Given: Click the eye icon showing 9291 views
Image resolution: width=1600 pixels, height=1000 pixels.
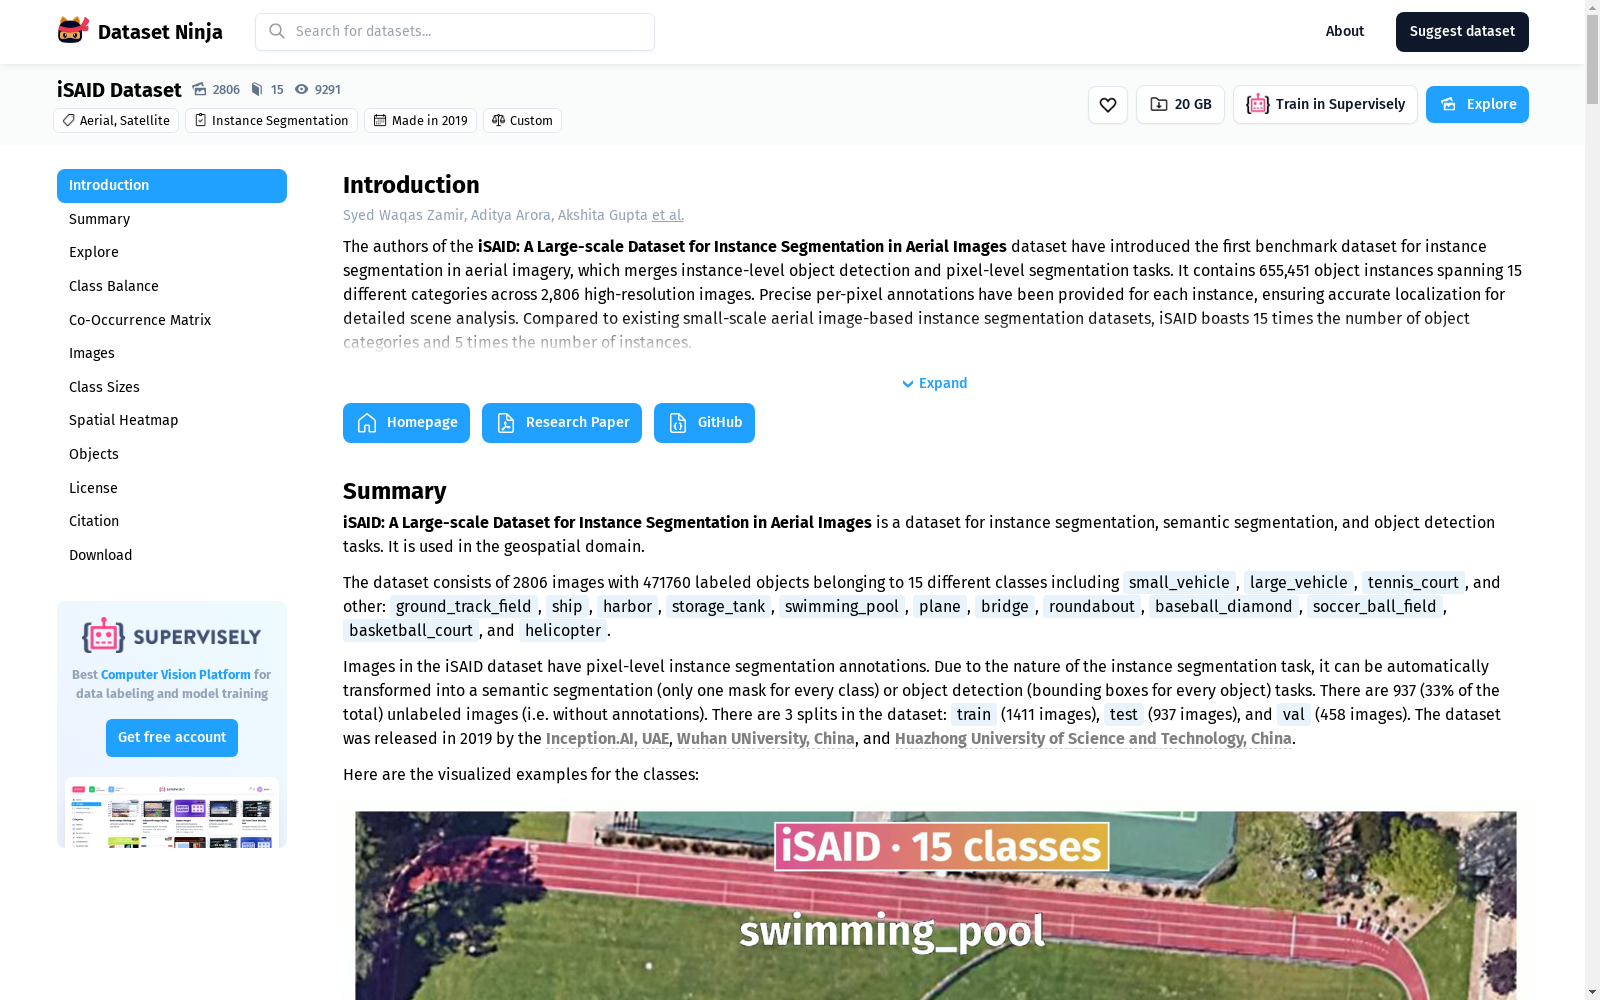Looking at the screenshot, I should [x=301, y=89].
